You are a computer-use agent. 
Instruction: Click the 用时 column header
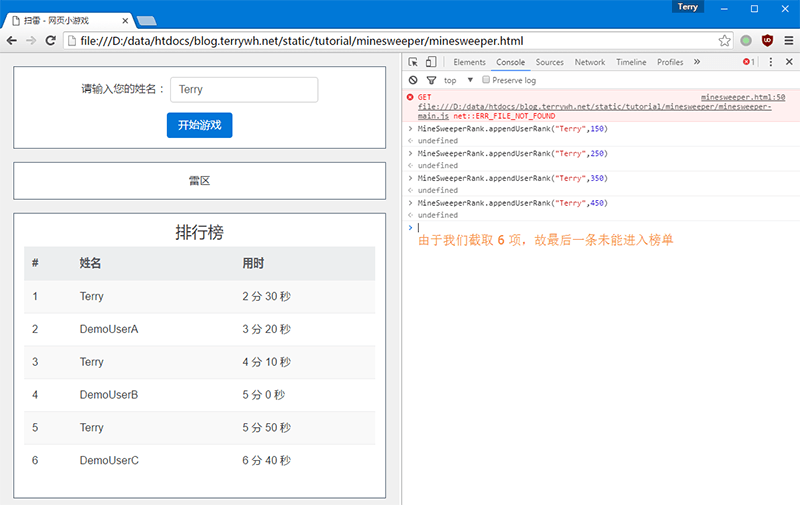[253, 263]
